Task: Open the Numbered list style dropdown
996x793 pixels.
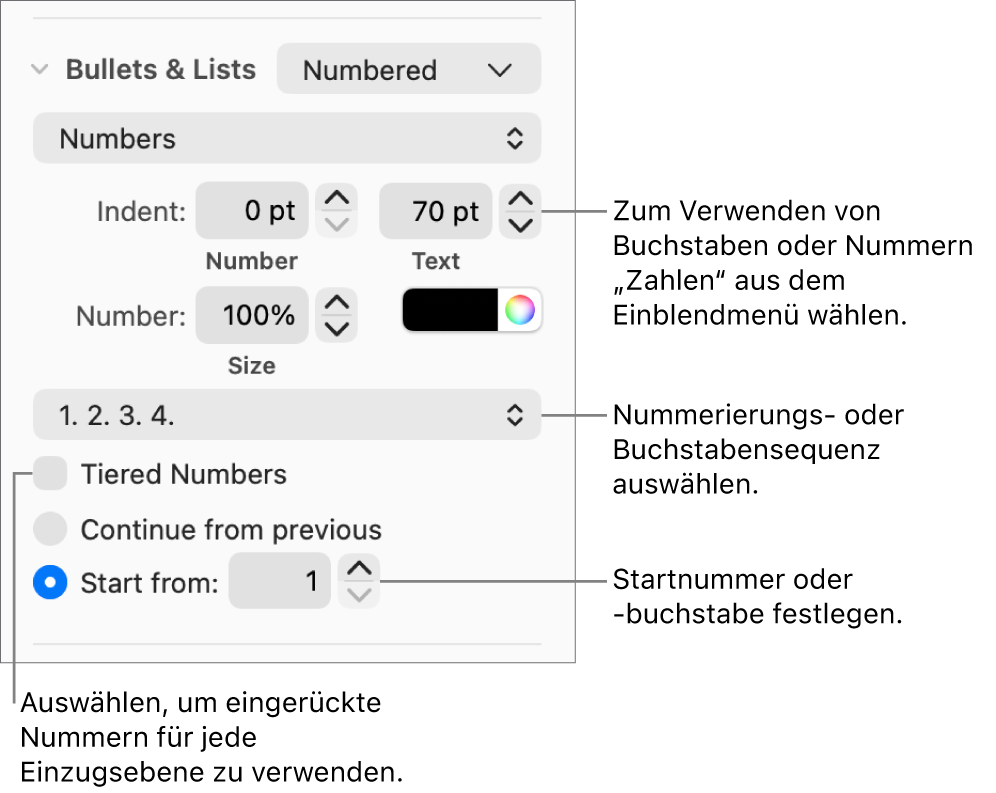Action: (408, 70)
